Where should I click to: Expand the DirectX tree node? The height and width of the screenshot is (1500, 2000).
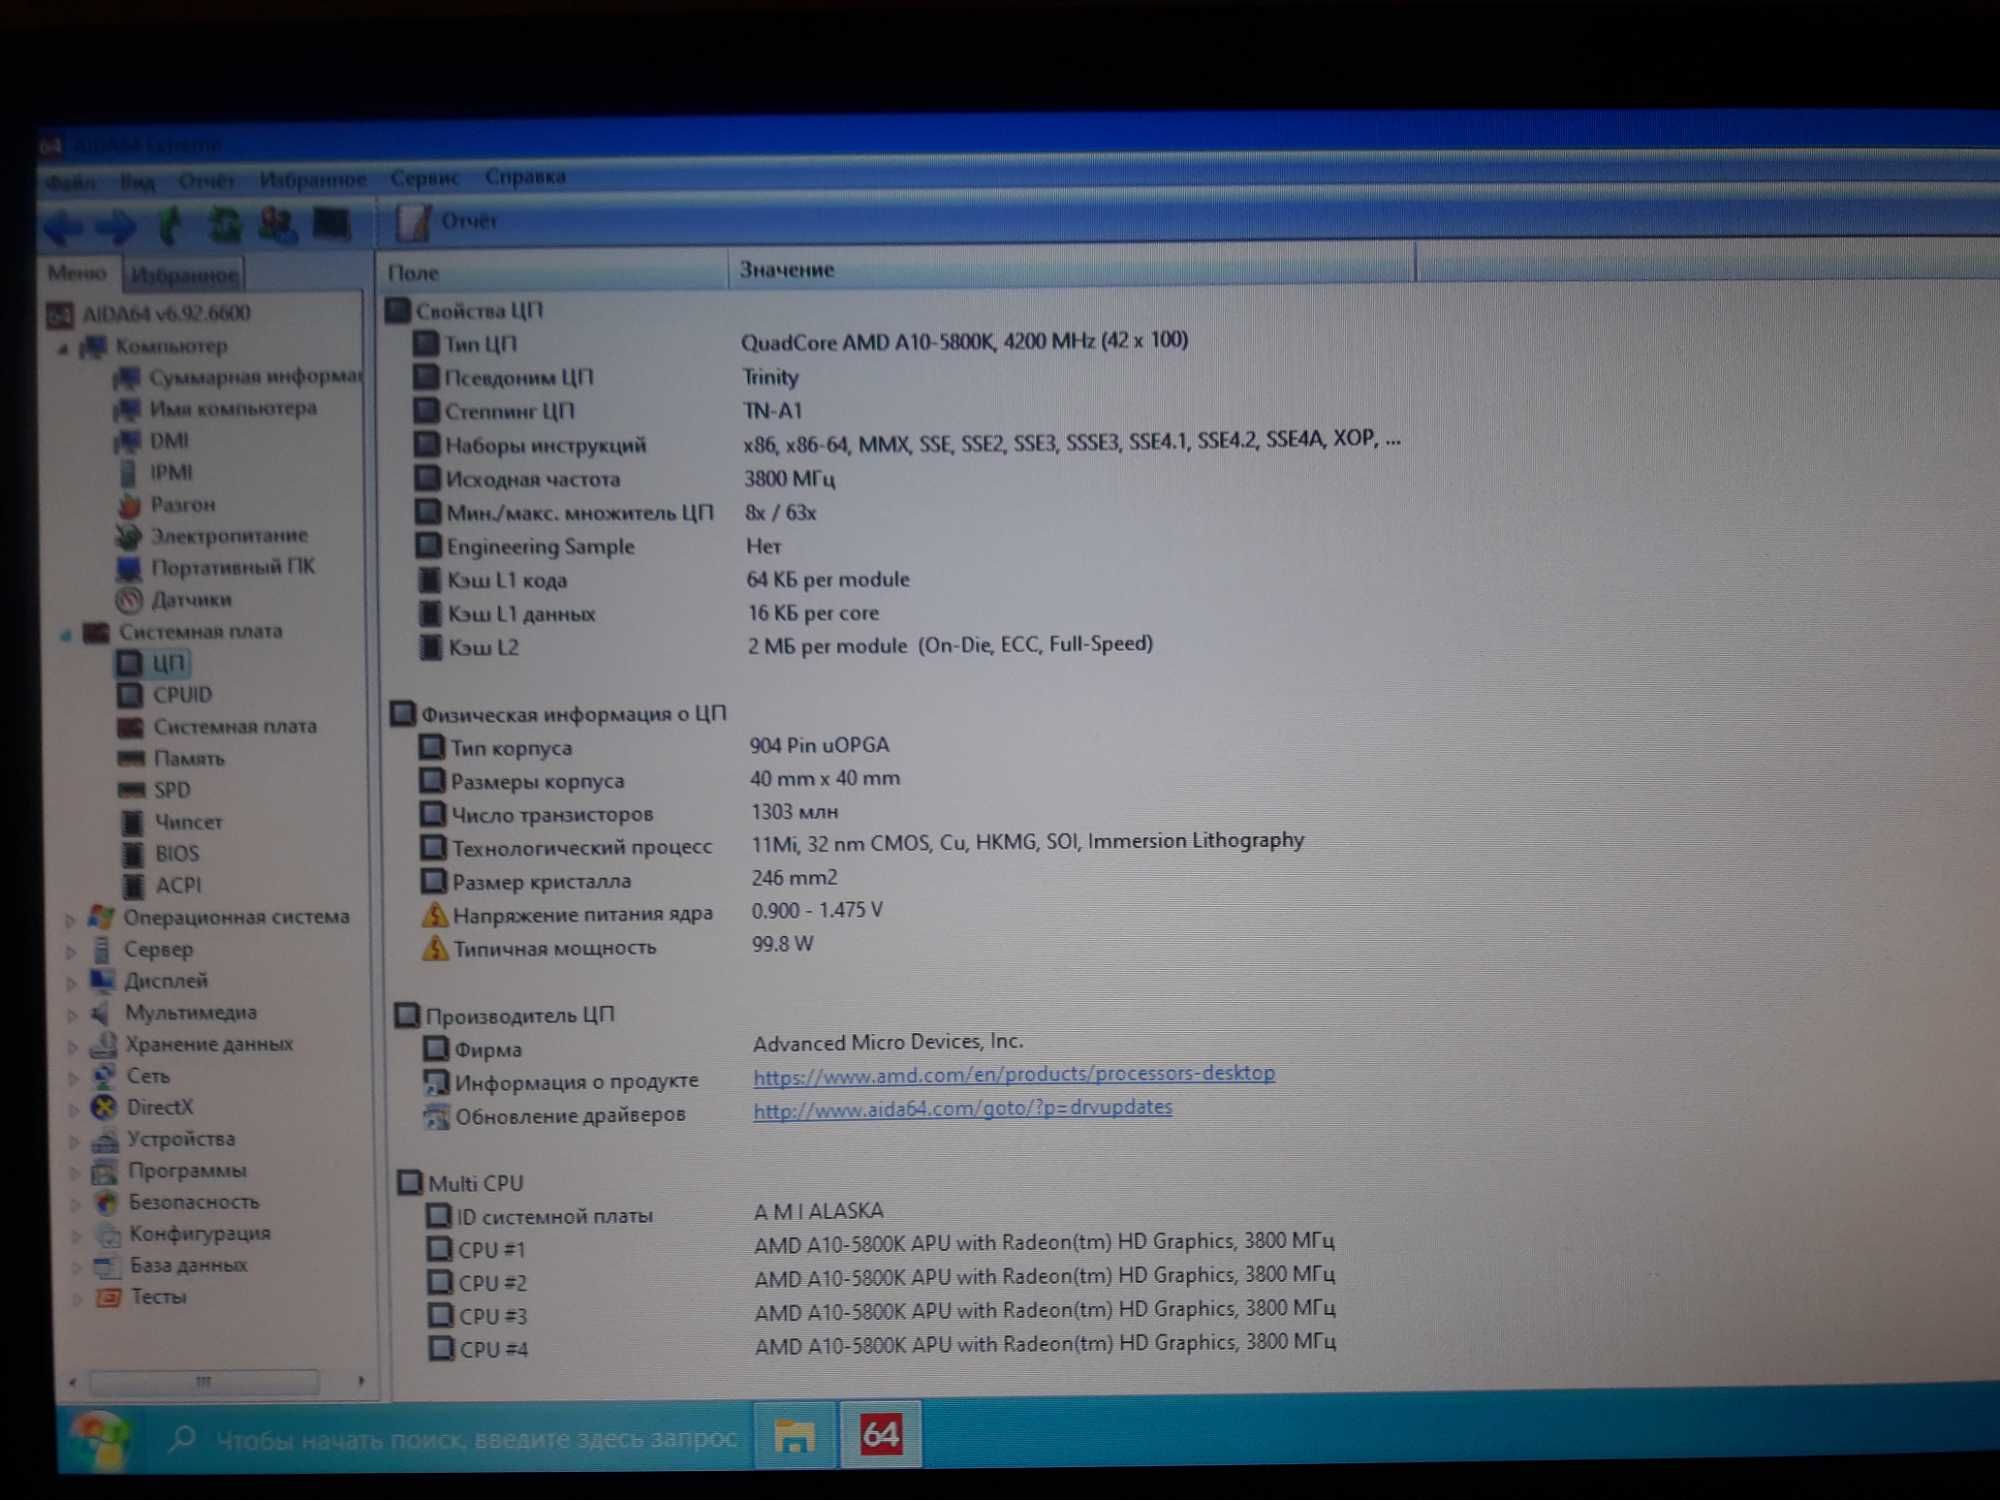pyautogui.click(x=73, y=1110)
